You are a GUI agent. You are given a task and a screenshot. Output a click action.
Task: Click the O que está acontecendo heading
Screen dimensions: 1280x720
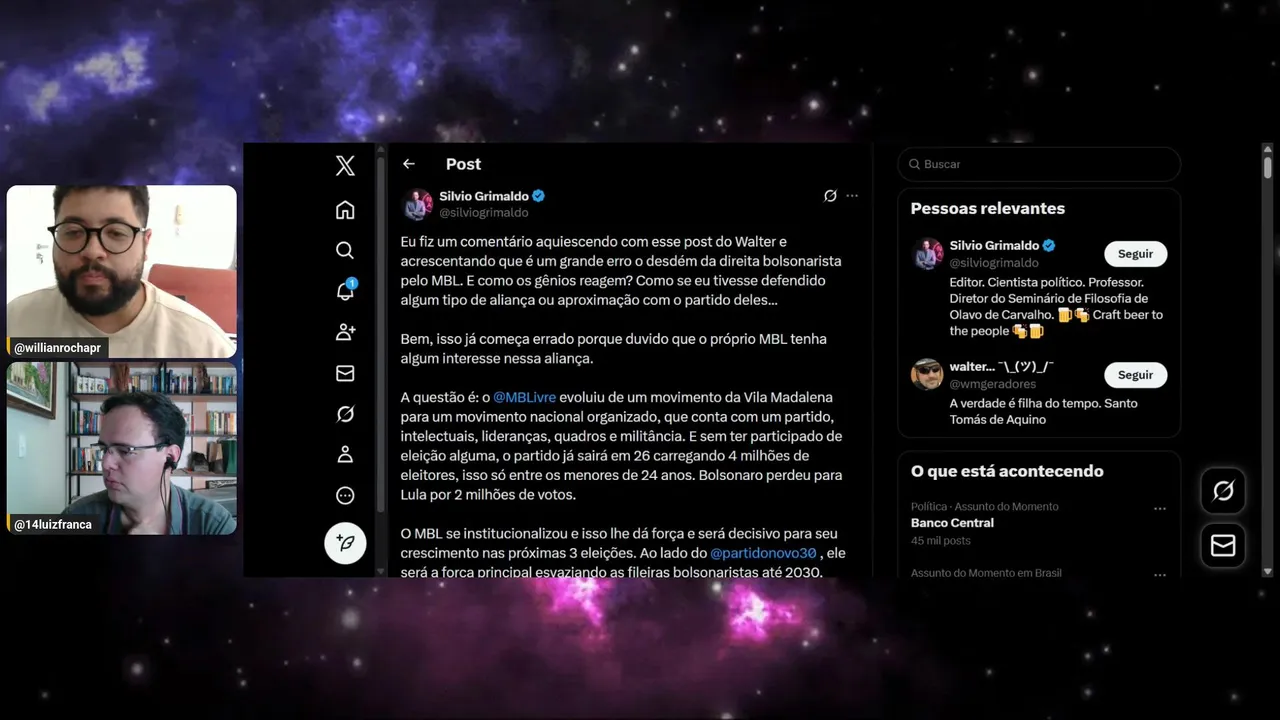[x=1007, y=471]
